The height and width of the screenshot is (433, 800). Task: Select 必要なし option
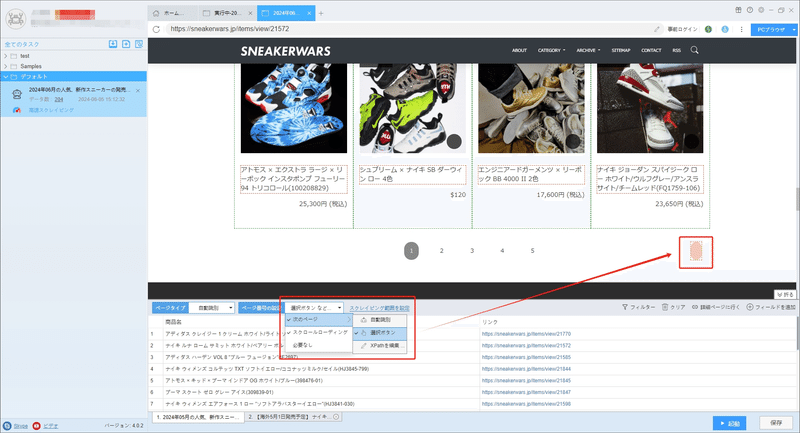coord(319,345)
